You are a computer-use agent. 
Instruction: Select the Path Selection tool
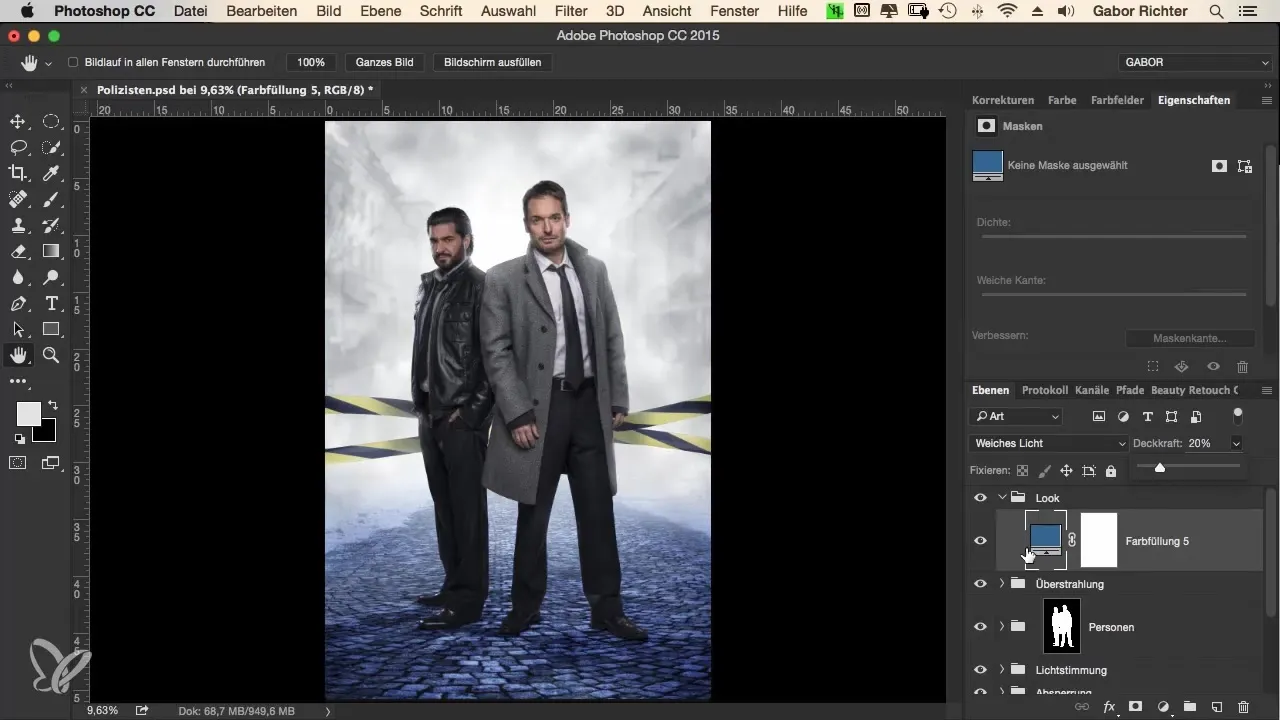click(x=18, y=329)
